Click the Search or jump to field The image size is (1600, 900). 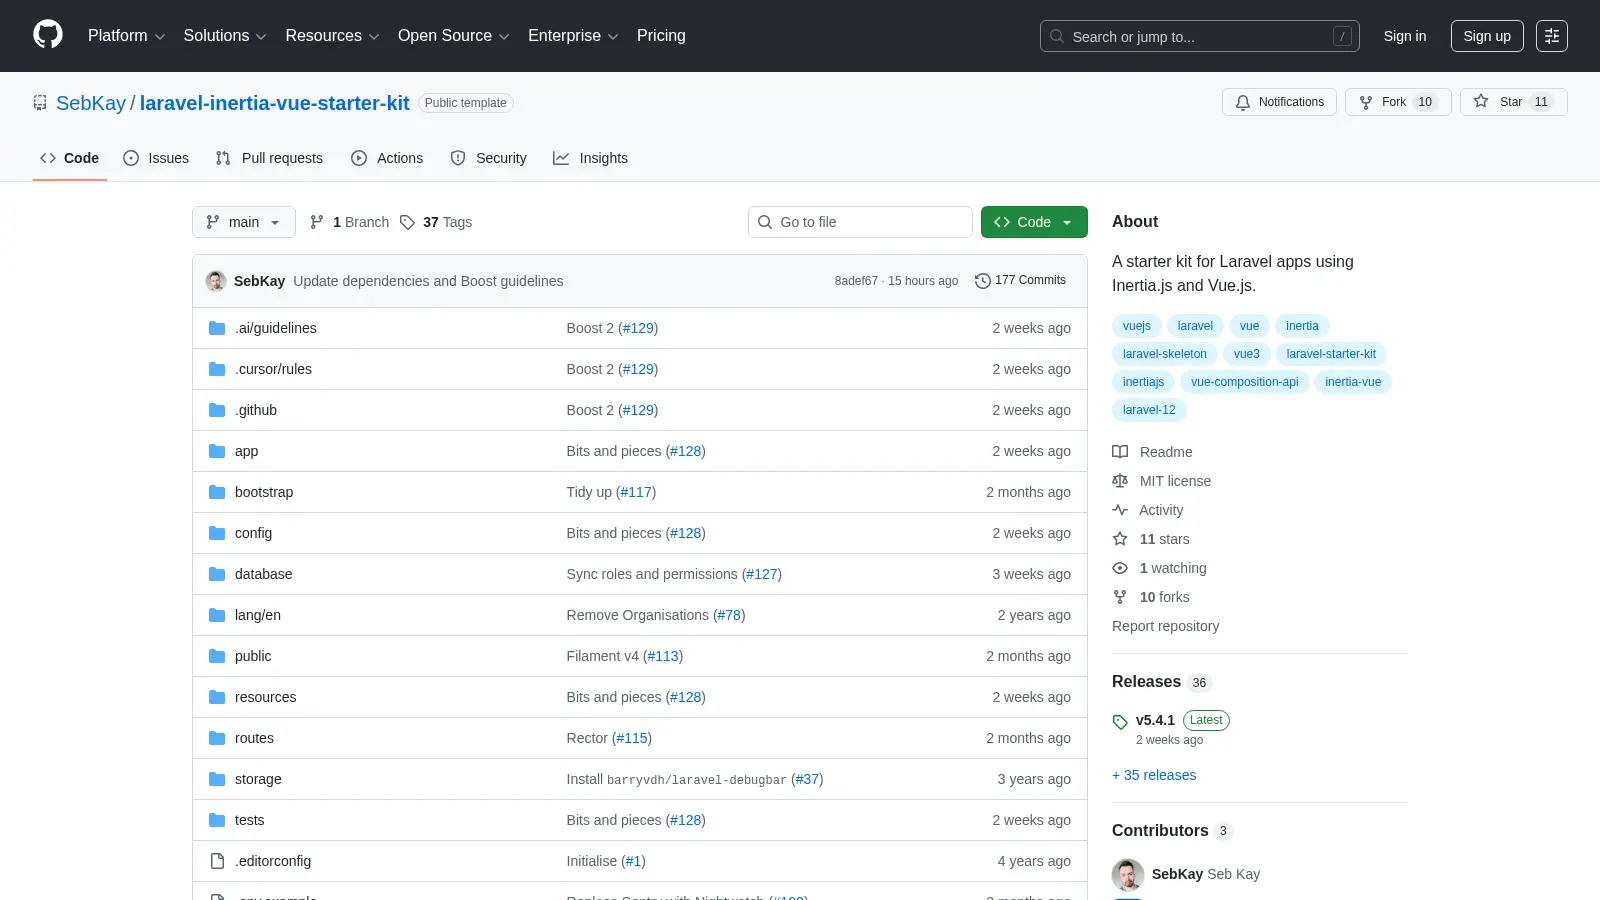tap(1200, 36)
